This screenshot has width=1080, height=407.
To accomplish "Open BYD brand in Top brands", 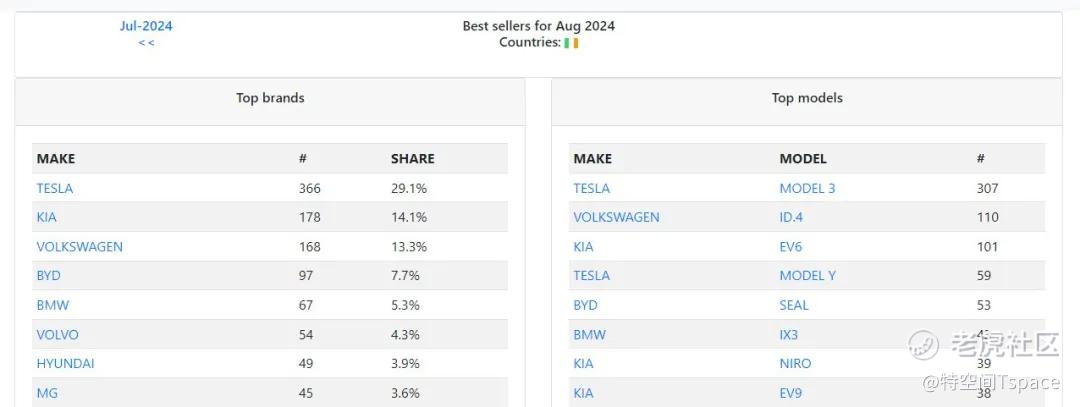I will click(49, 275).
